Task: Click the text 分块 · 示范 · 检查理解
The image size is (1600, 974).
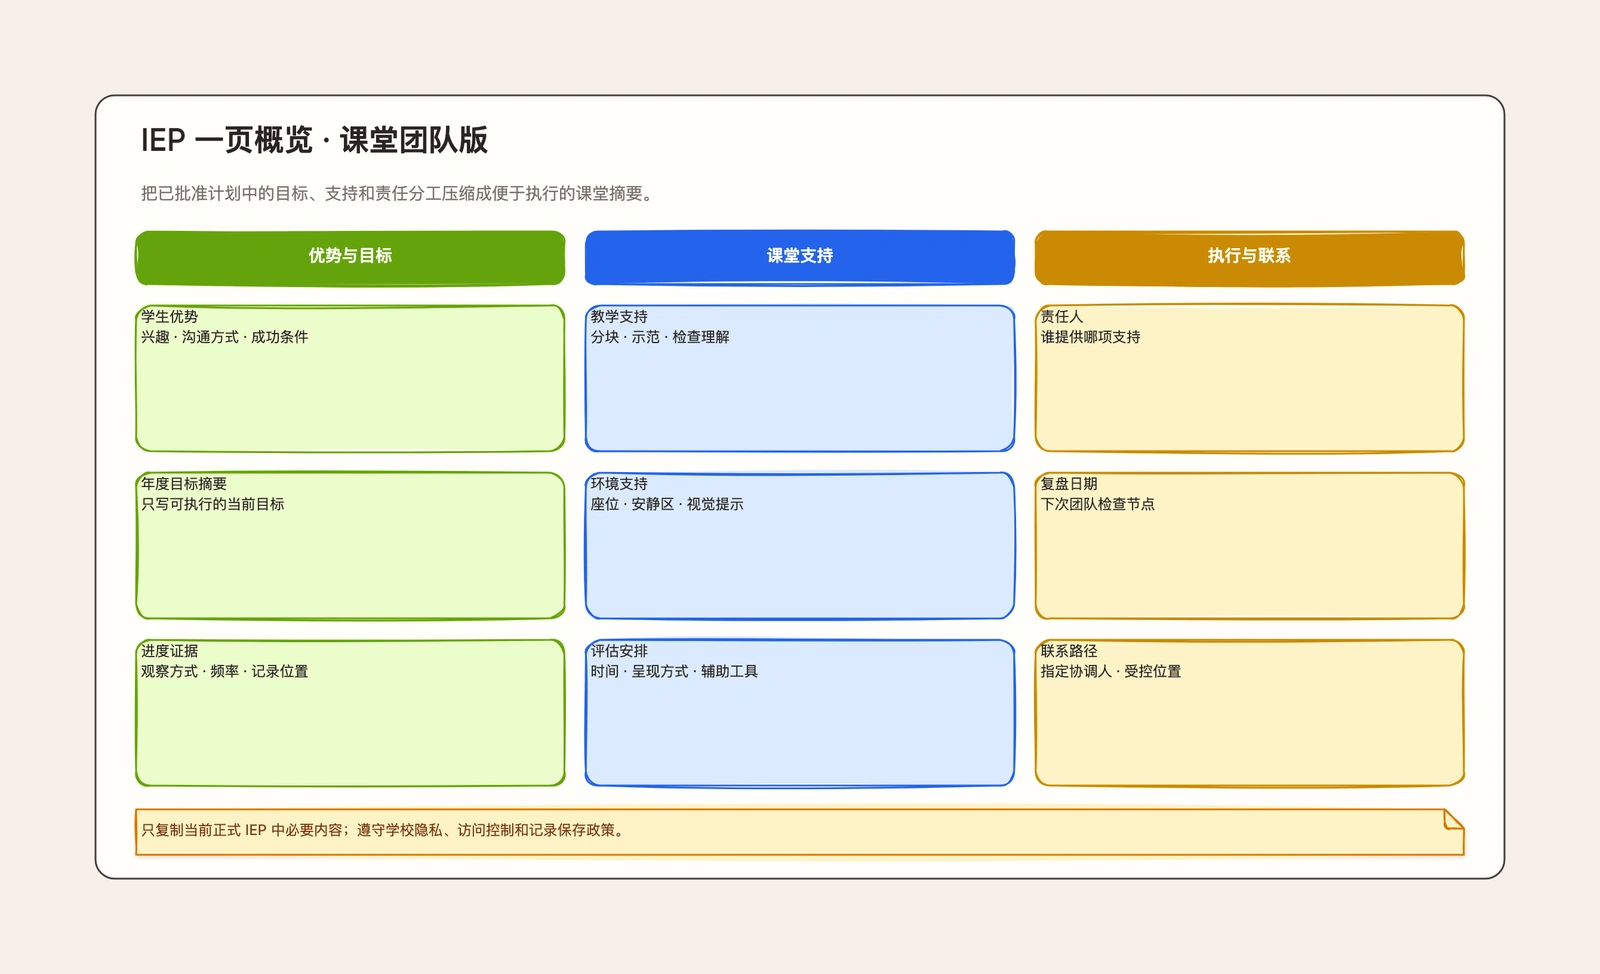Action: 660,337
